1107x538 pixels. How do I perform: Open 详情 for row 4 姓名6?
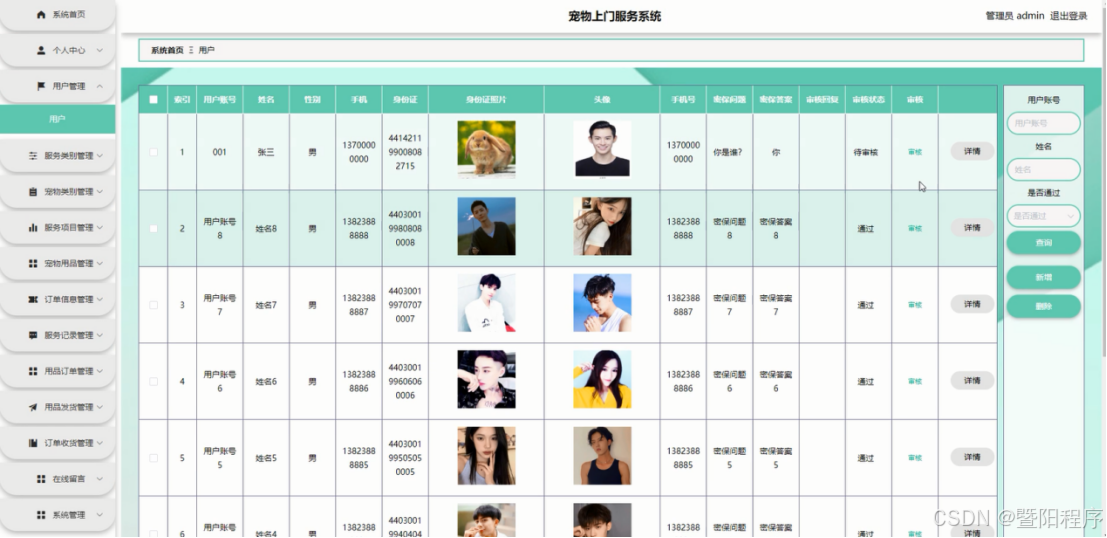pos(972,381)
